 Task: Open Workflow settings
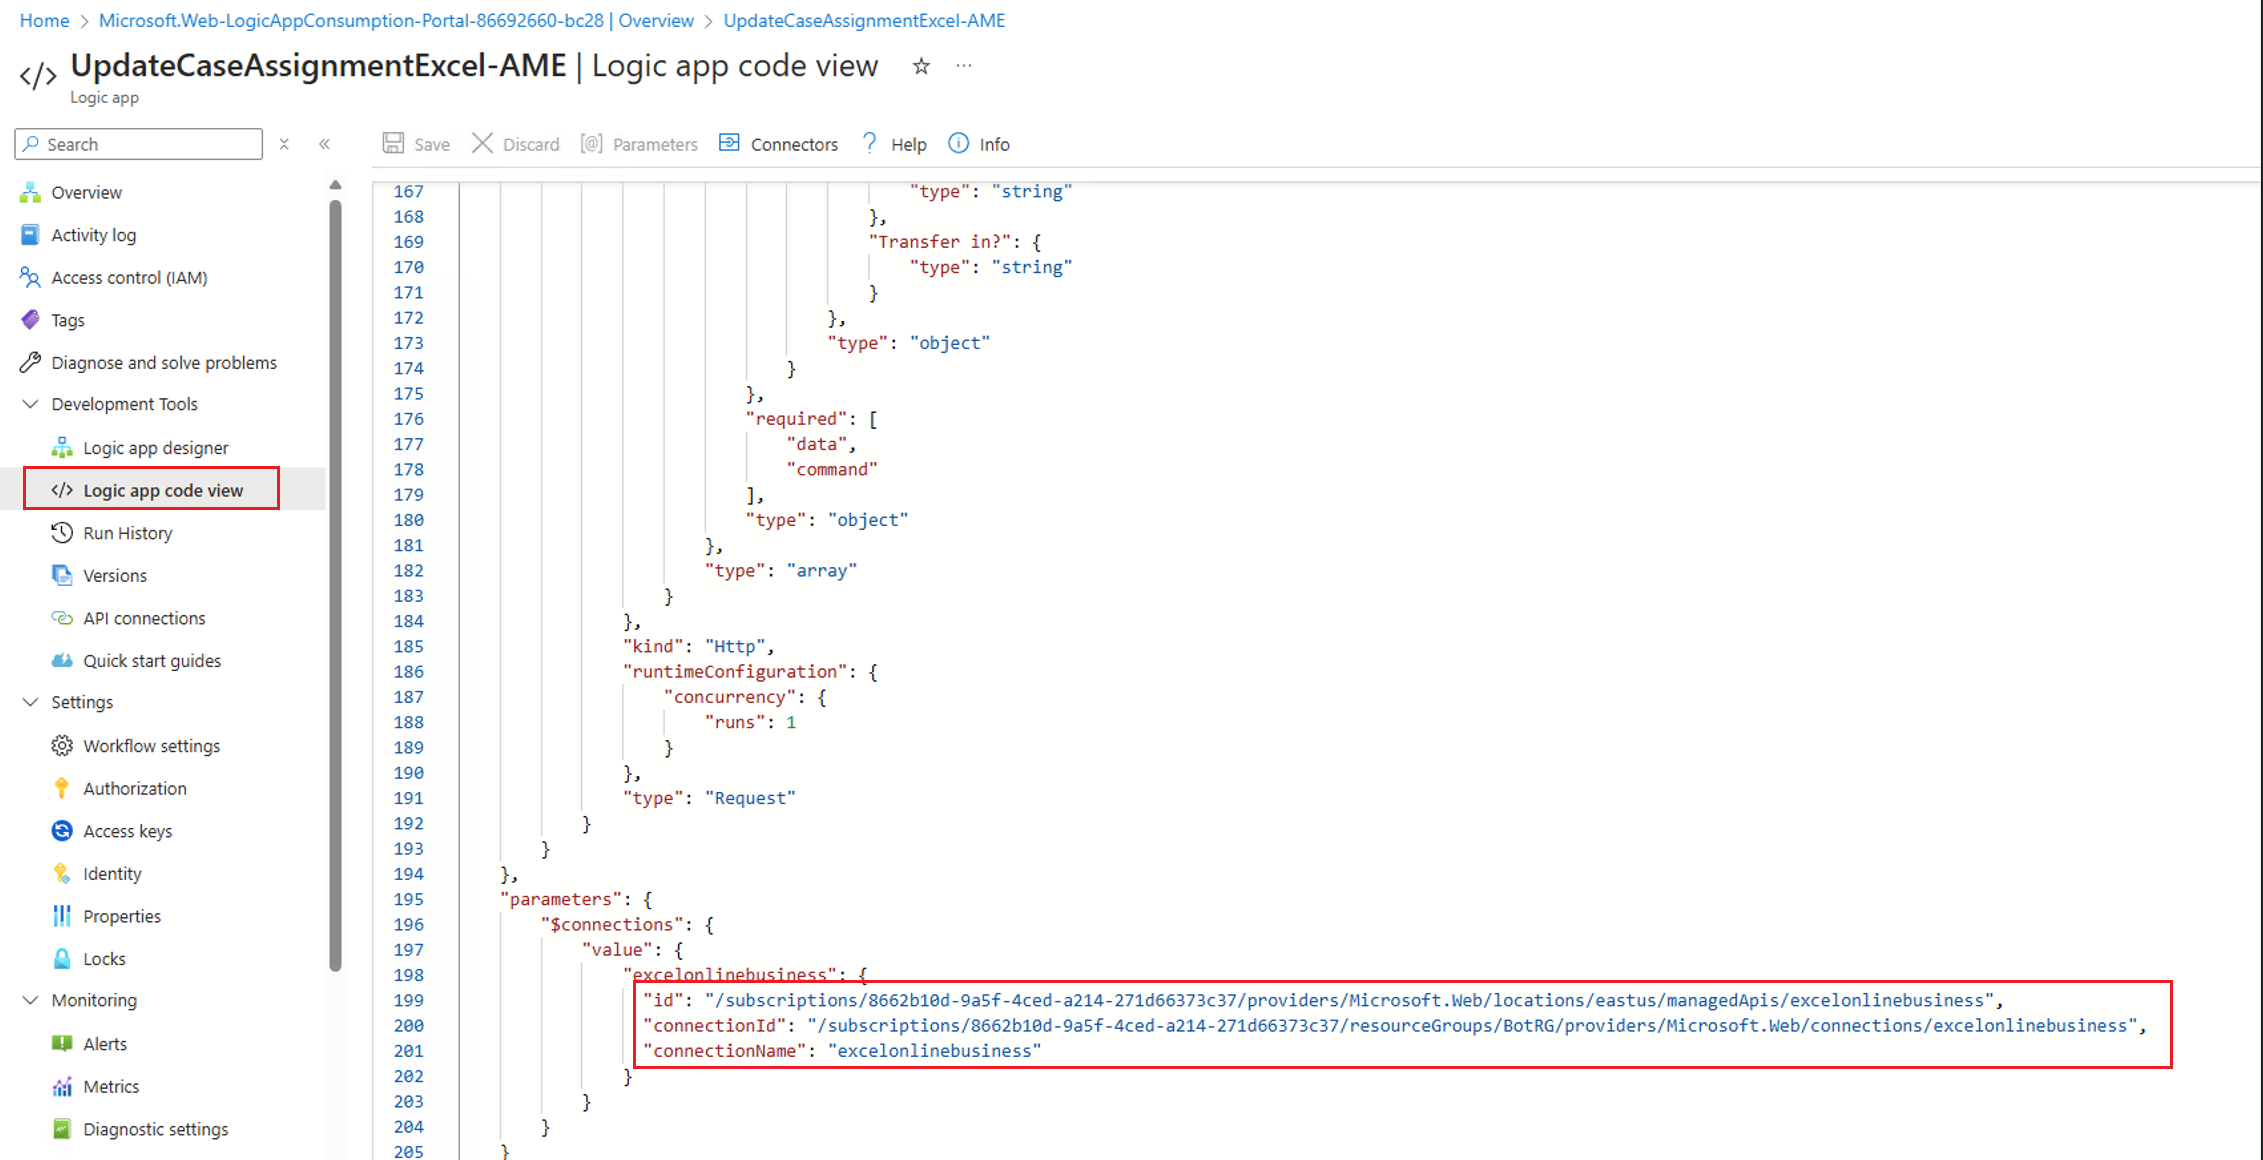pos(151,746)
